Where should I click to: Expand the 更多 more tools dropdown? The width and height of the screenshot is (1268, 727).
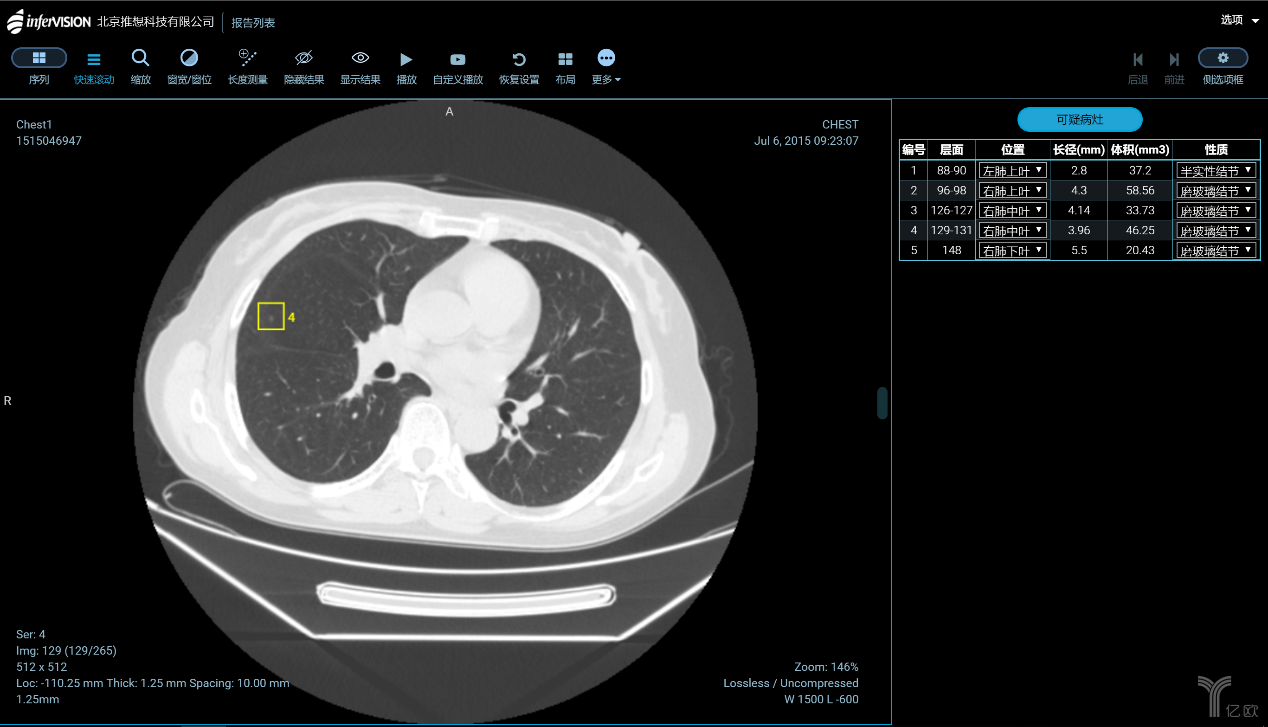606,60
